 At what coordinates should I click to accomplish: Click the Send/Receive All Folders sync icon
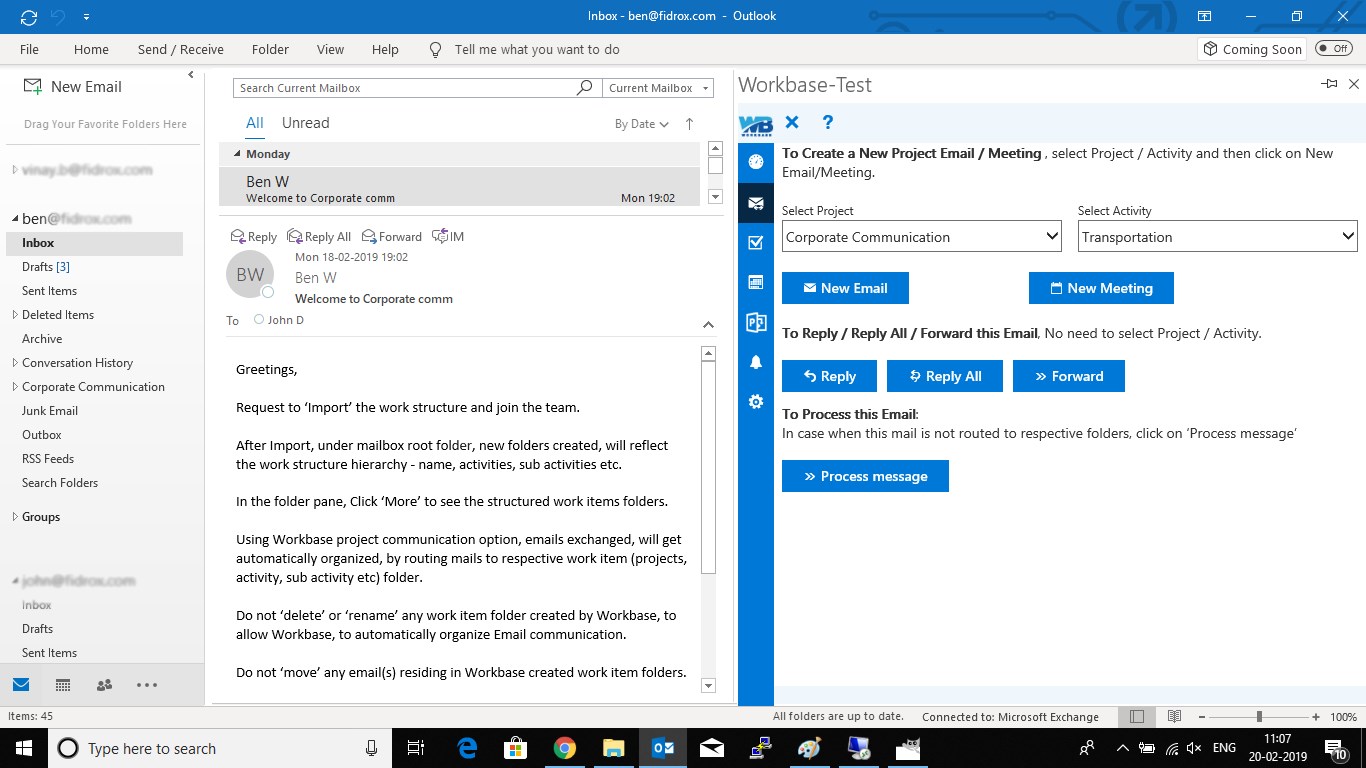(29, 17)
